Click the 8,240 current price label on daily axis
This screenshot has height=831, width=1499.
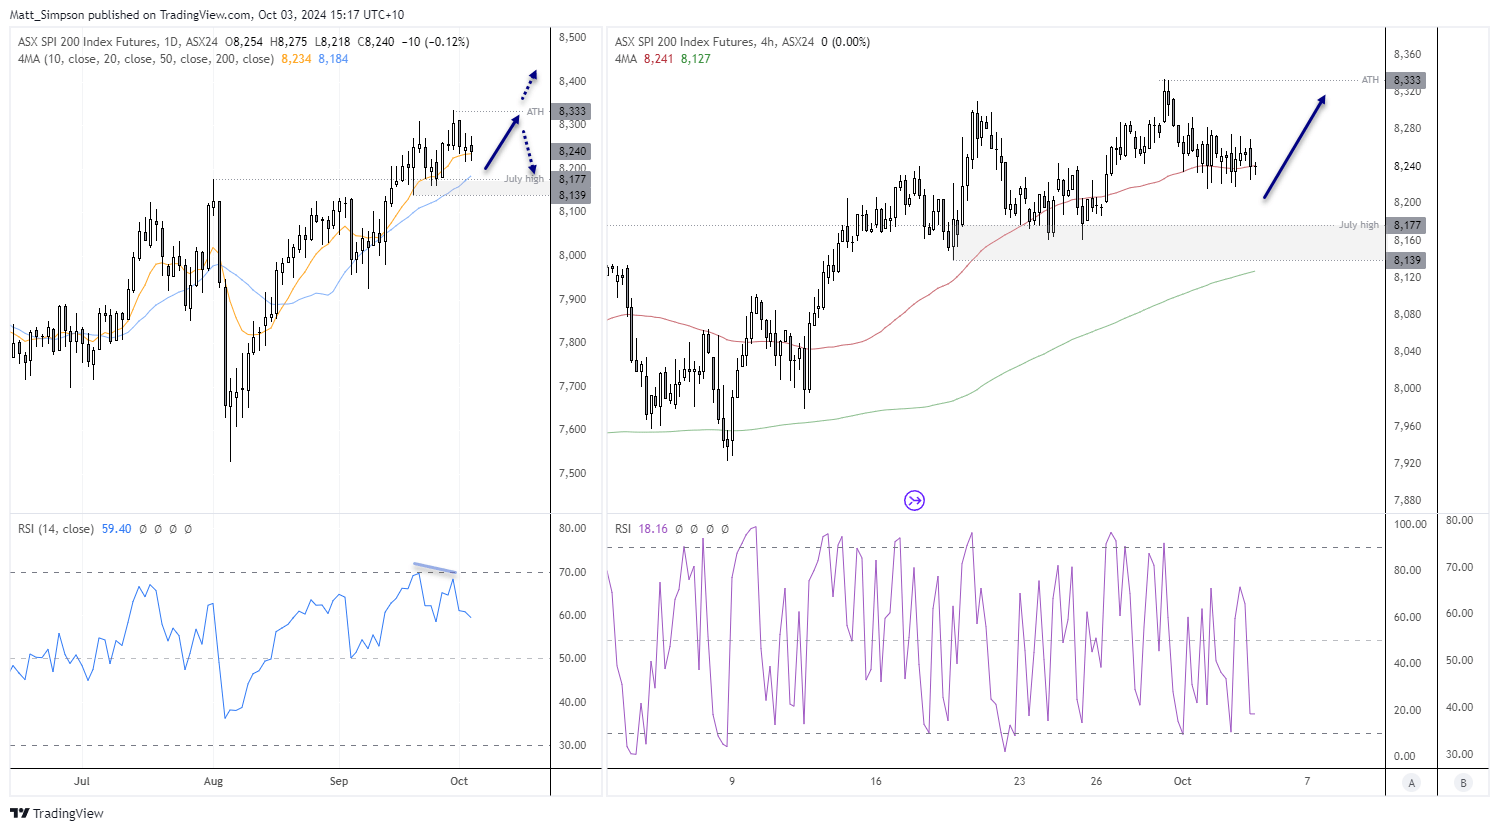click(x=572, y=151)
